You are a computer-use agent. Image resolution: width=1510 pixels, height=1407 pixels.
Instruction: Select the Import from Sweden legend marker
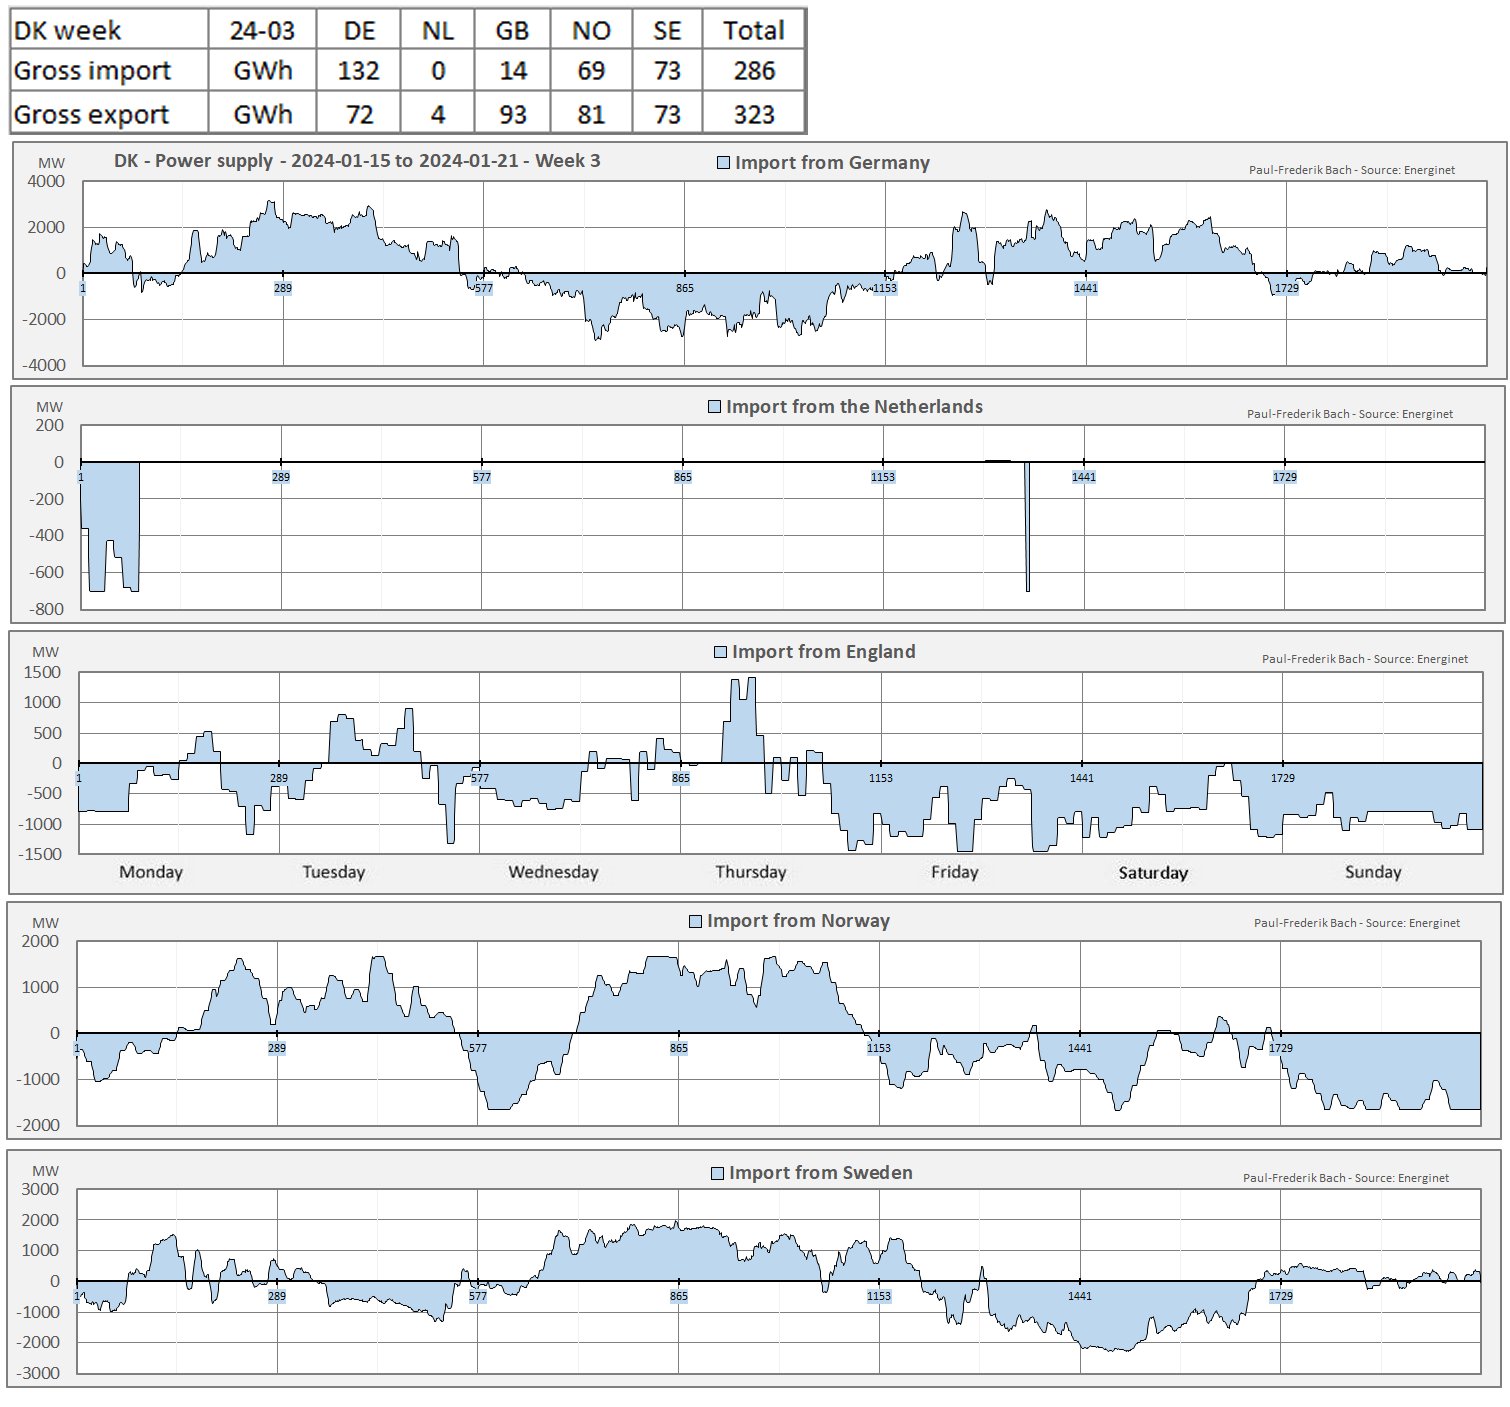coord(717,1173)
